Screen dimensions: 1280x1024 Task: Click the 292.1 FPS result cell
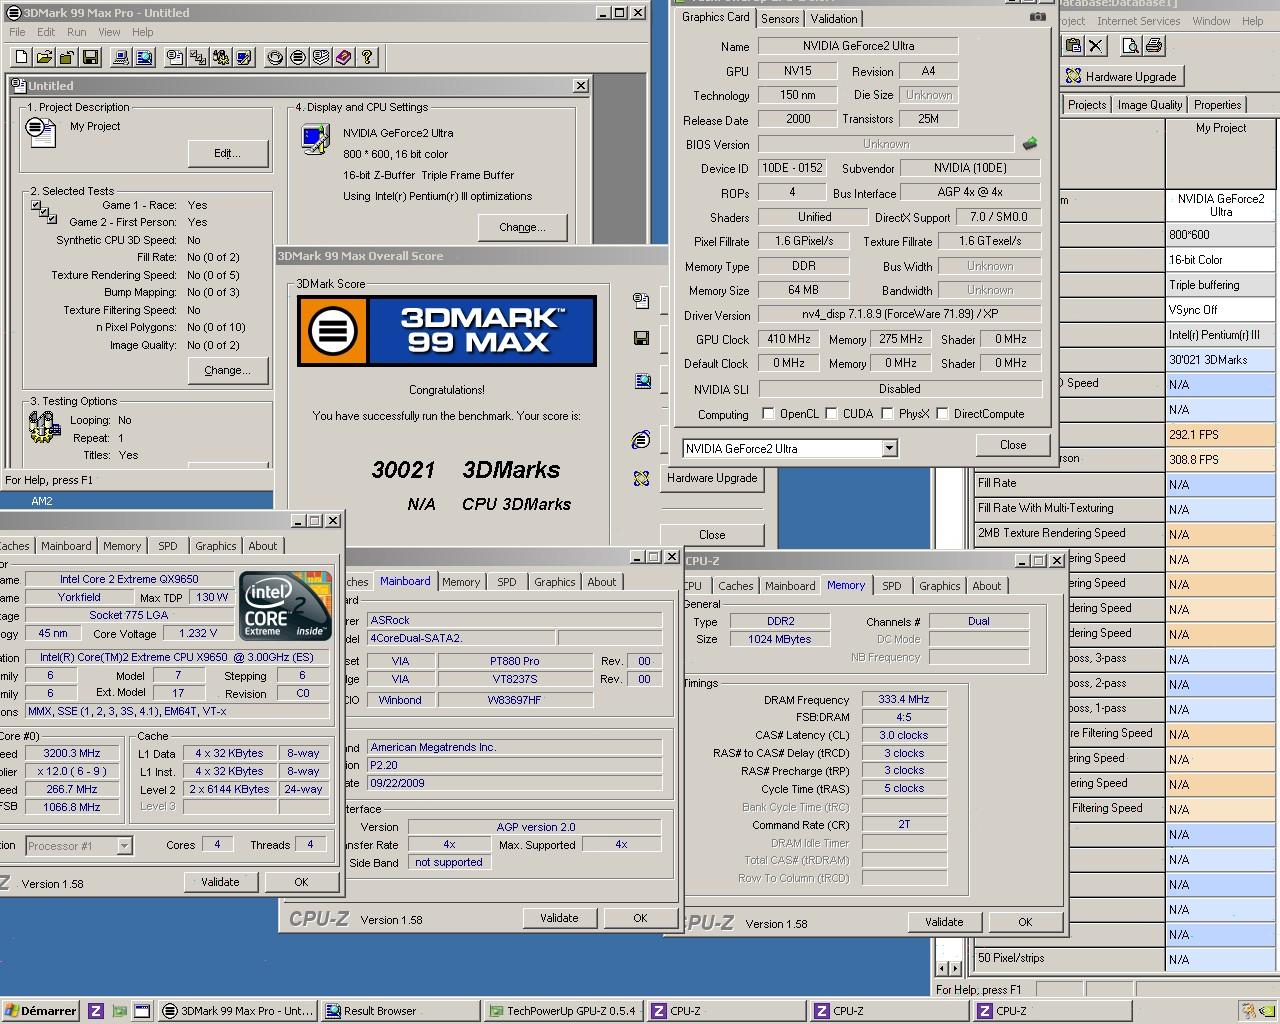click(x=1220, y=435)
